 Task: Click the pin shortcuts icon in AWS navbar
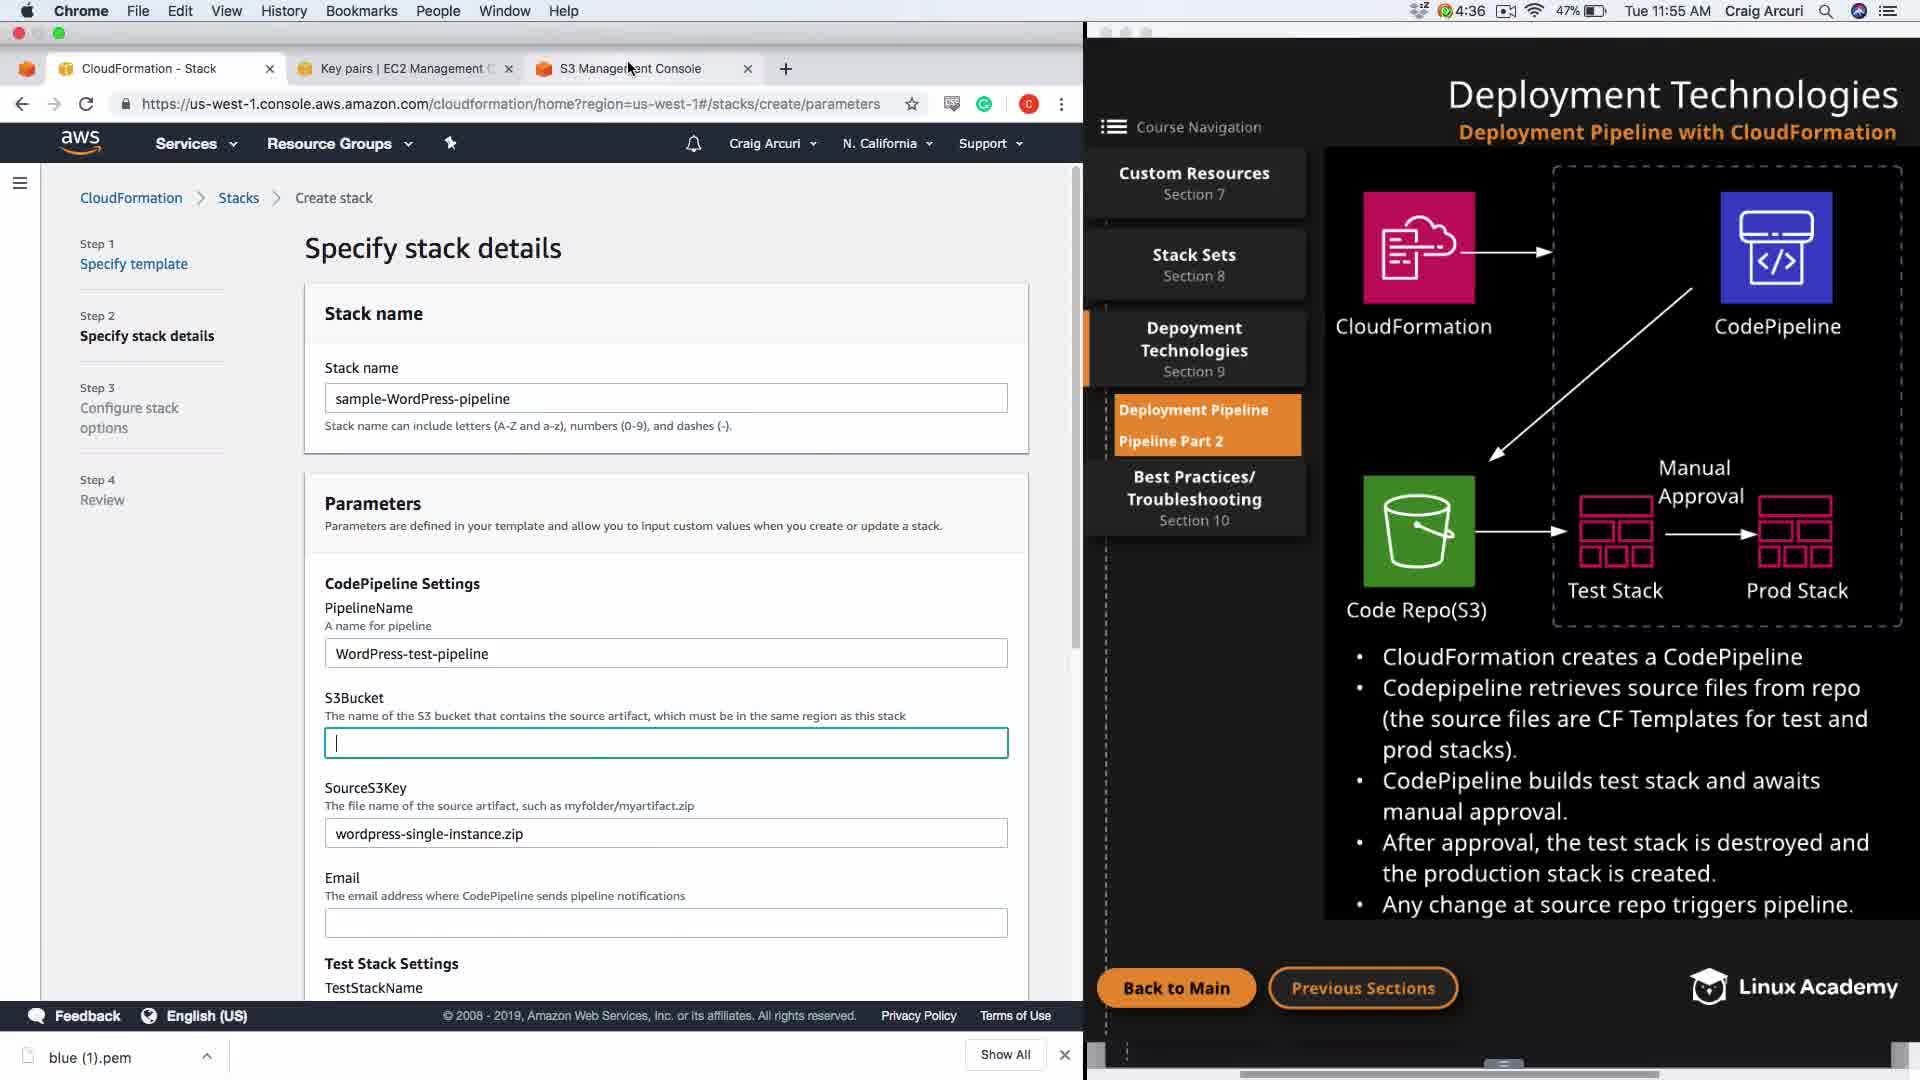pyautogui.click(x=450, y=144)
